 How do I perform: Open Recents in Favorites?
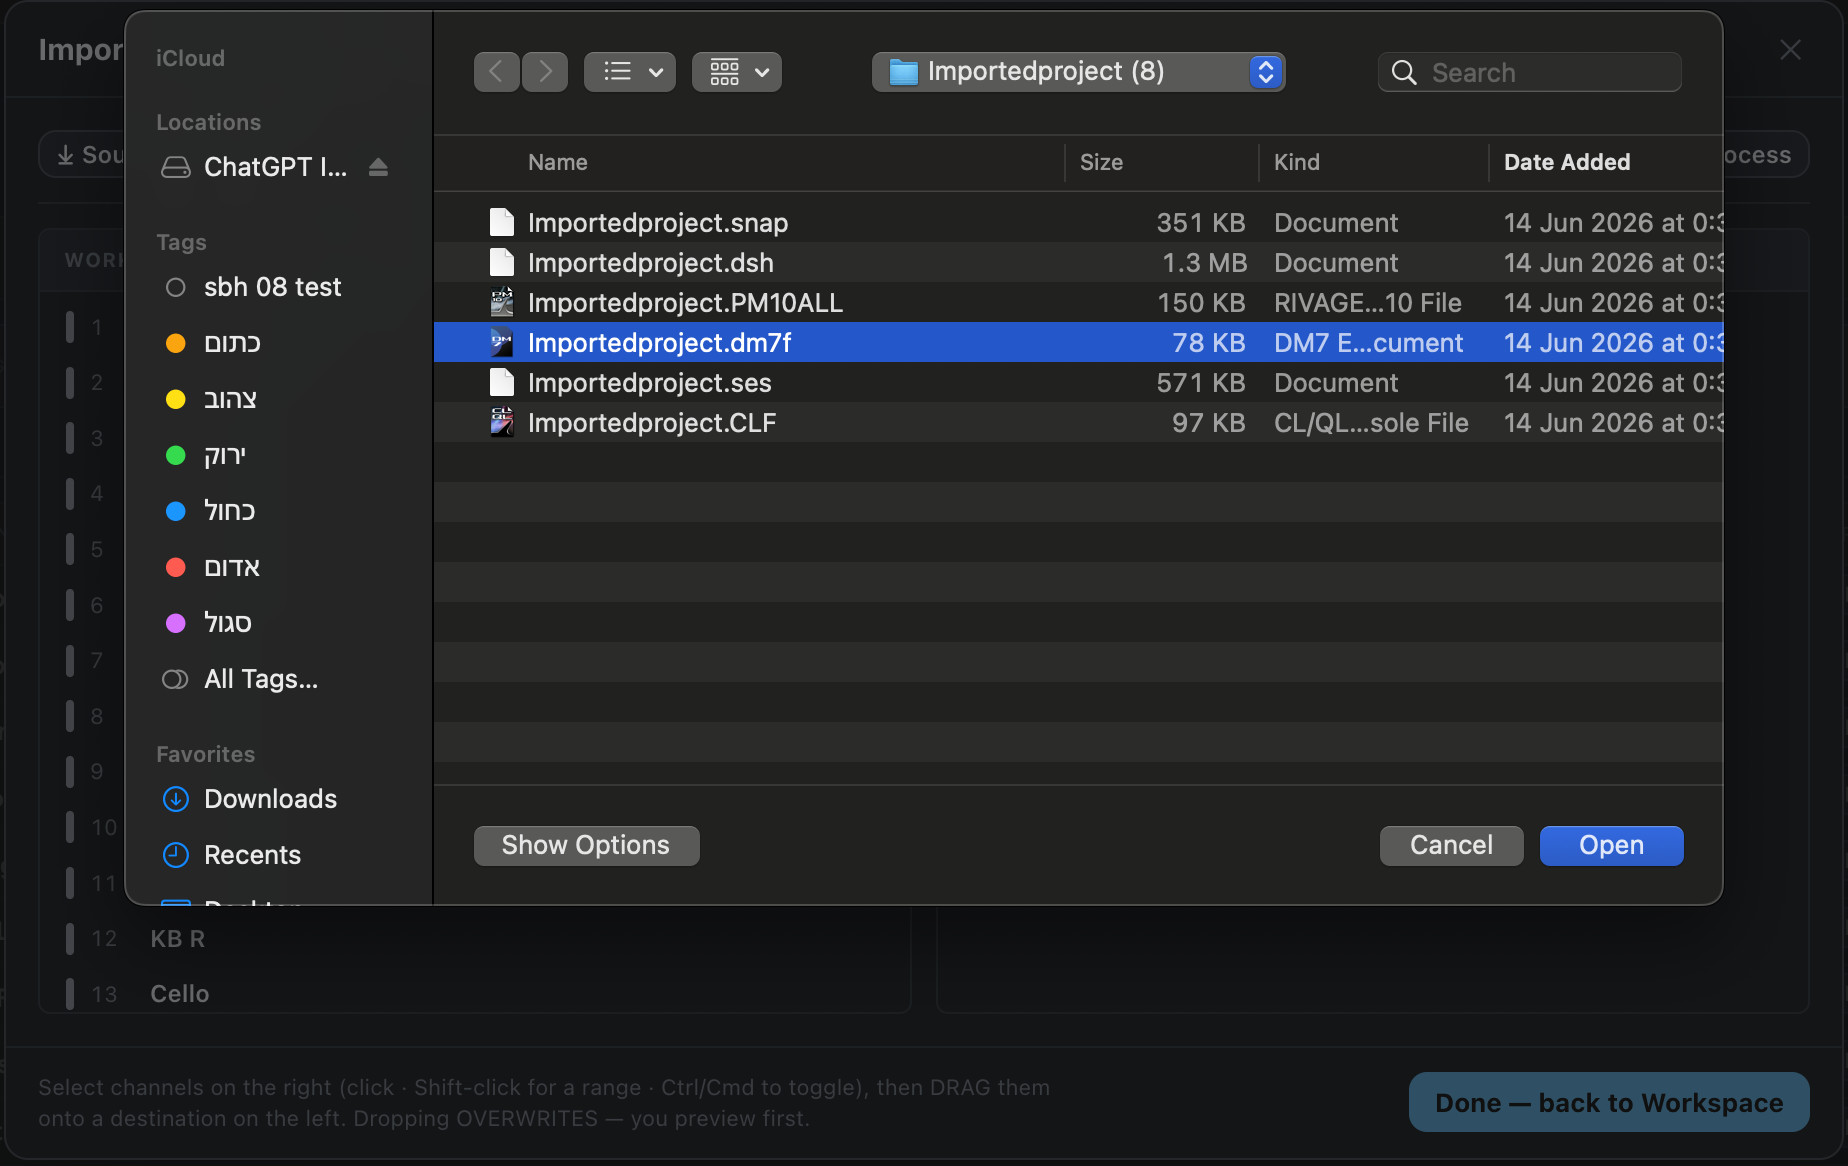pos(231,855)
